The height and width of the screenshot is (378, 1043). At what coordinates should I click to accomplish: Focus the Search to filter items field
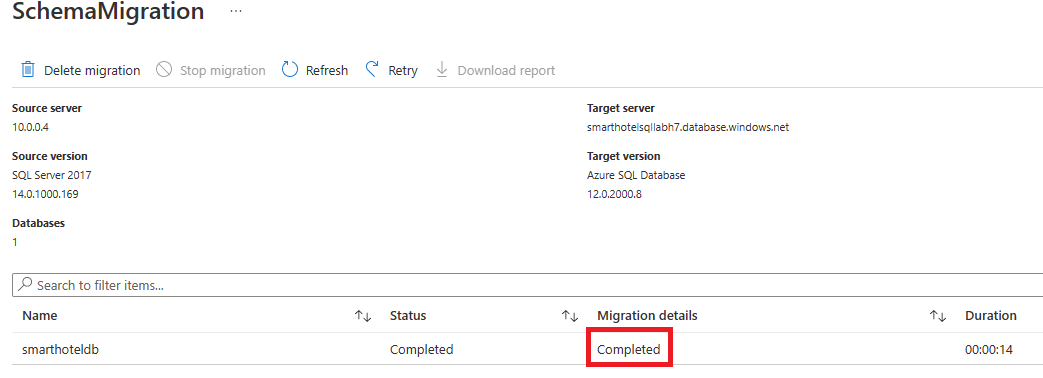click(x=527, y=285)
